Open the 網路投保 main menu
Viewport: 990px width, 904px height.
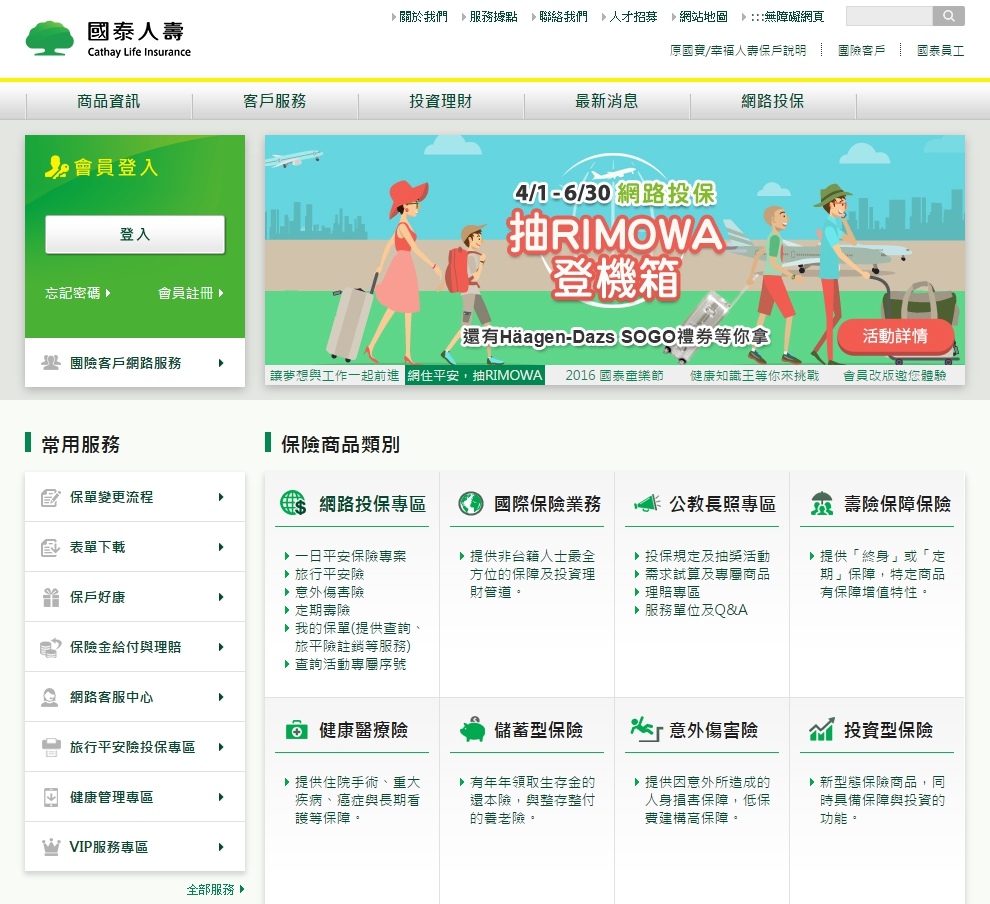pyautogui.click(x=773, y=101)
